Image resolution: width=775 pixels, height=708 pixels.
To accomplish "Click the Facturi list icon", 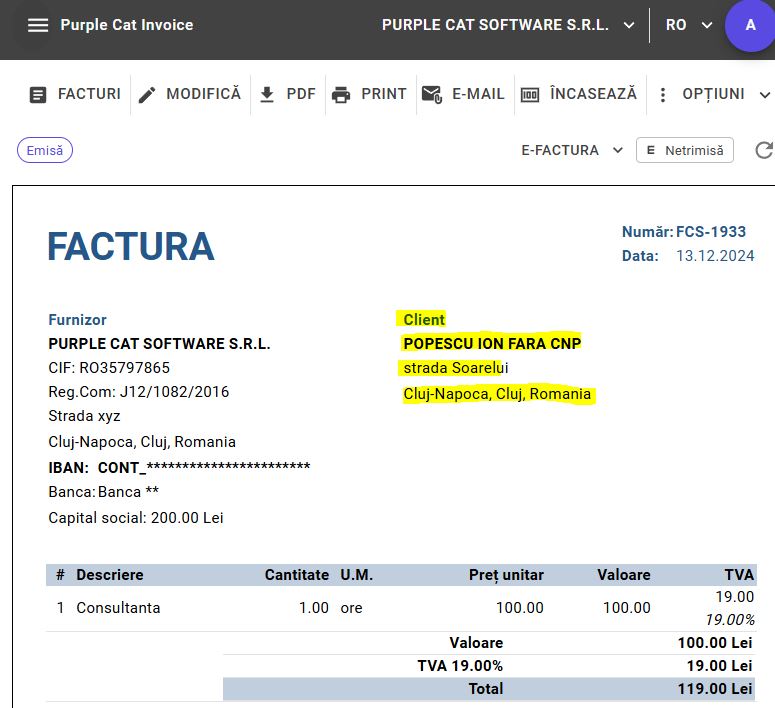I will tap(38, 94).
